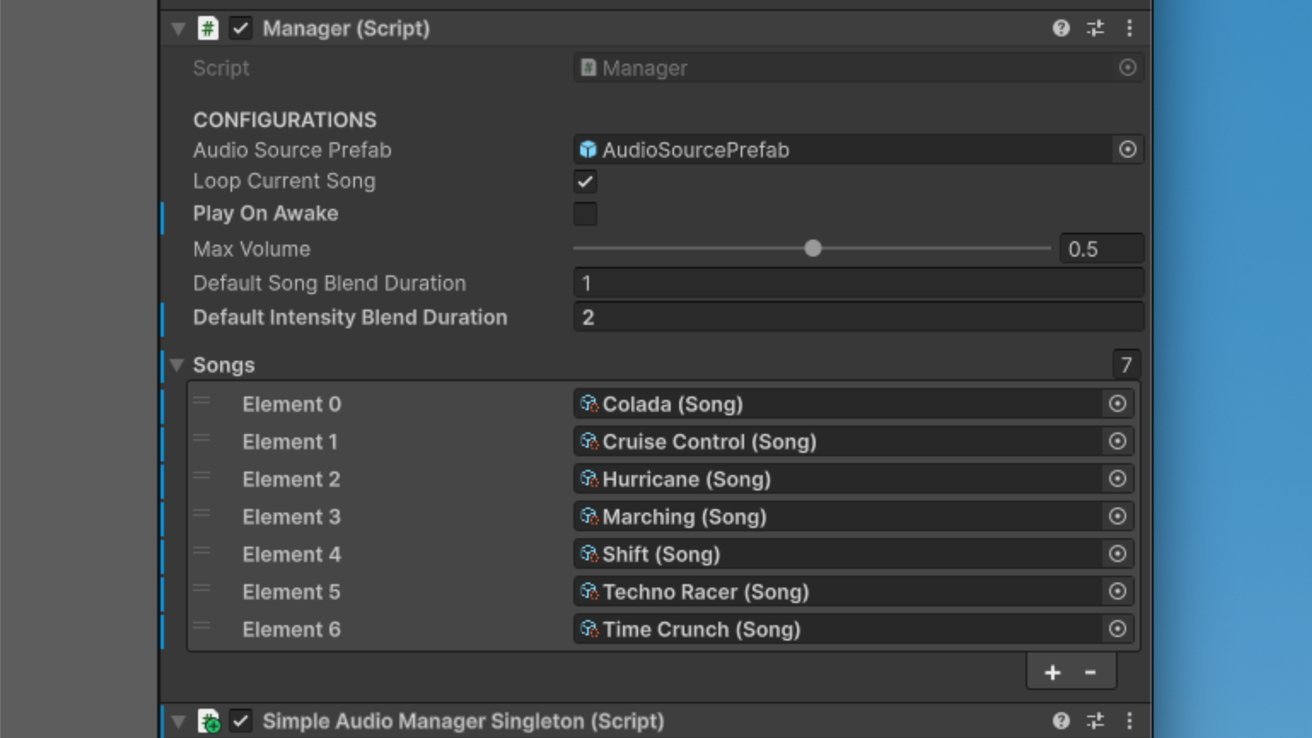Image resolution: width=1312 pixels, height=738 pixels.
Task: Open help for Simple Audio Manager Singleton
Action: pyautogui.click(x=1061, y=721)
